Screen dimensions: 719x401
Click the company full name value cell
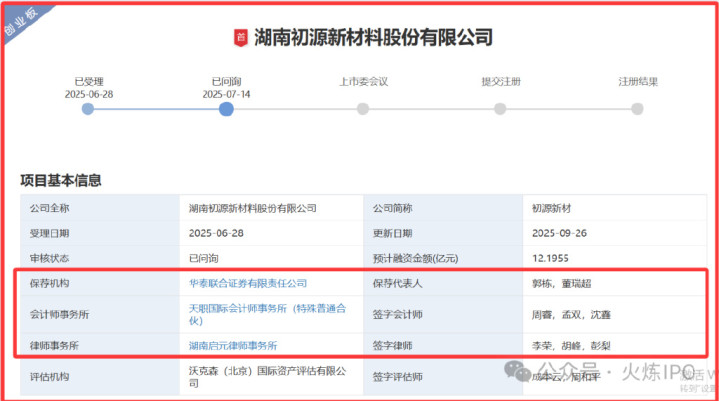click(x=271, y=208)
